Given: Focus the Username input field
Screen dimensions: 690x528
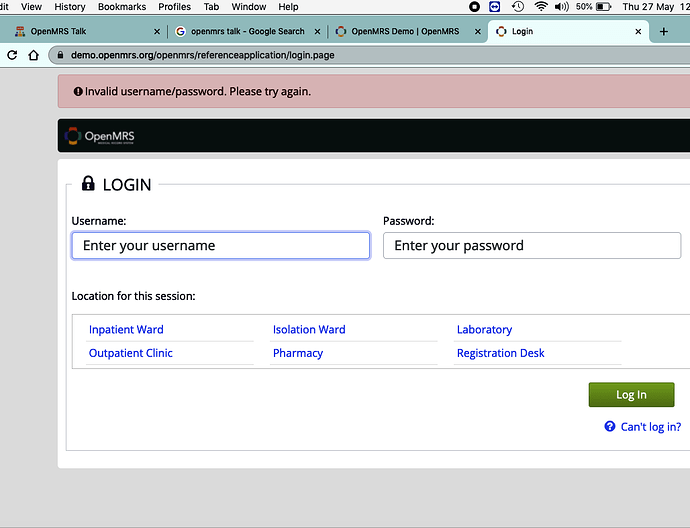Looking at the screenshot, I should [220, 246].
